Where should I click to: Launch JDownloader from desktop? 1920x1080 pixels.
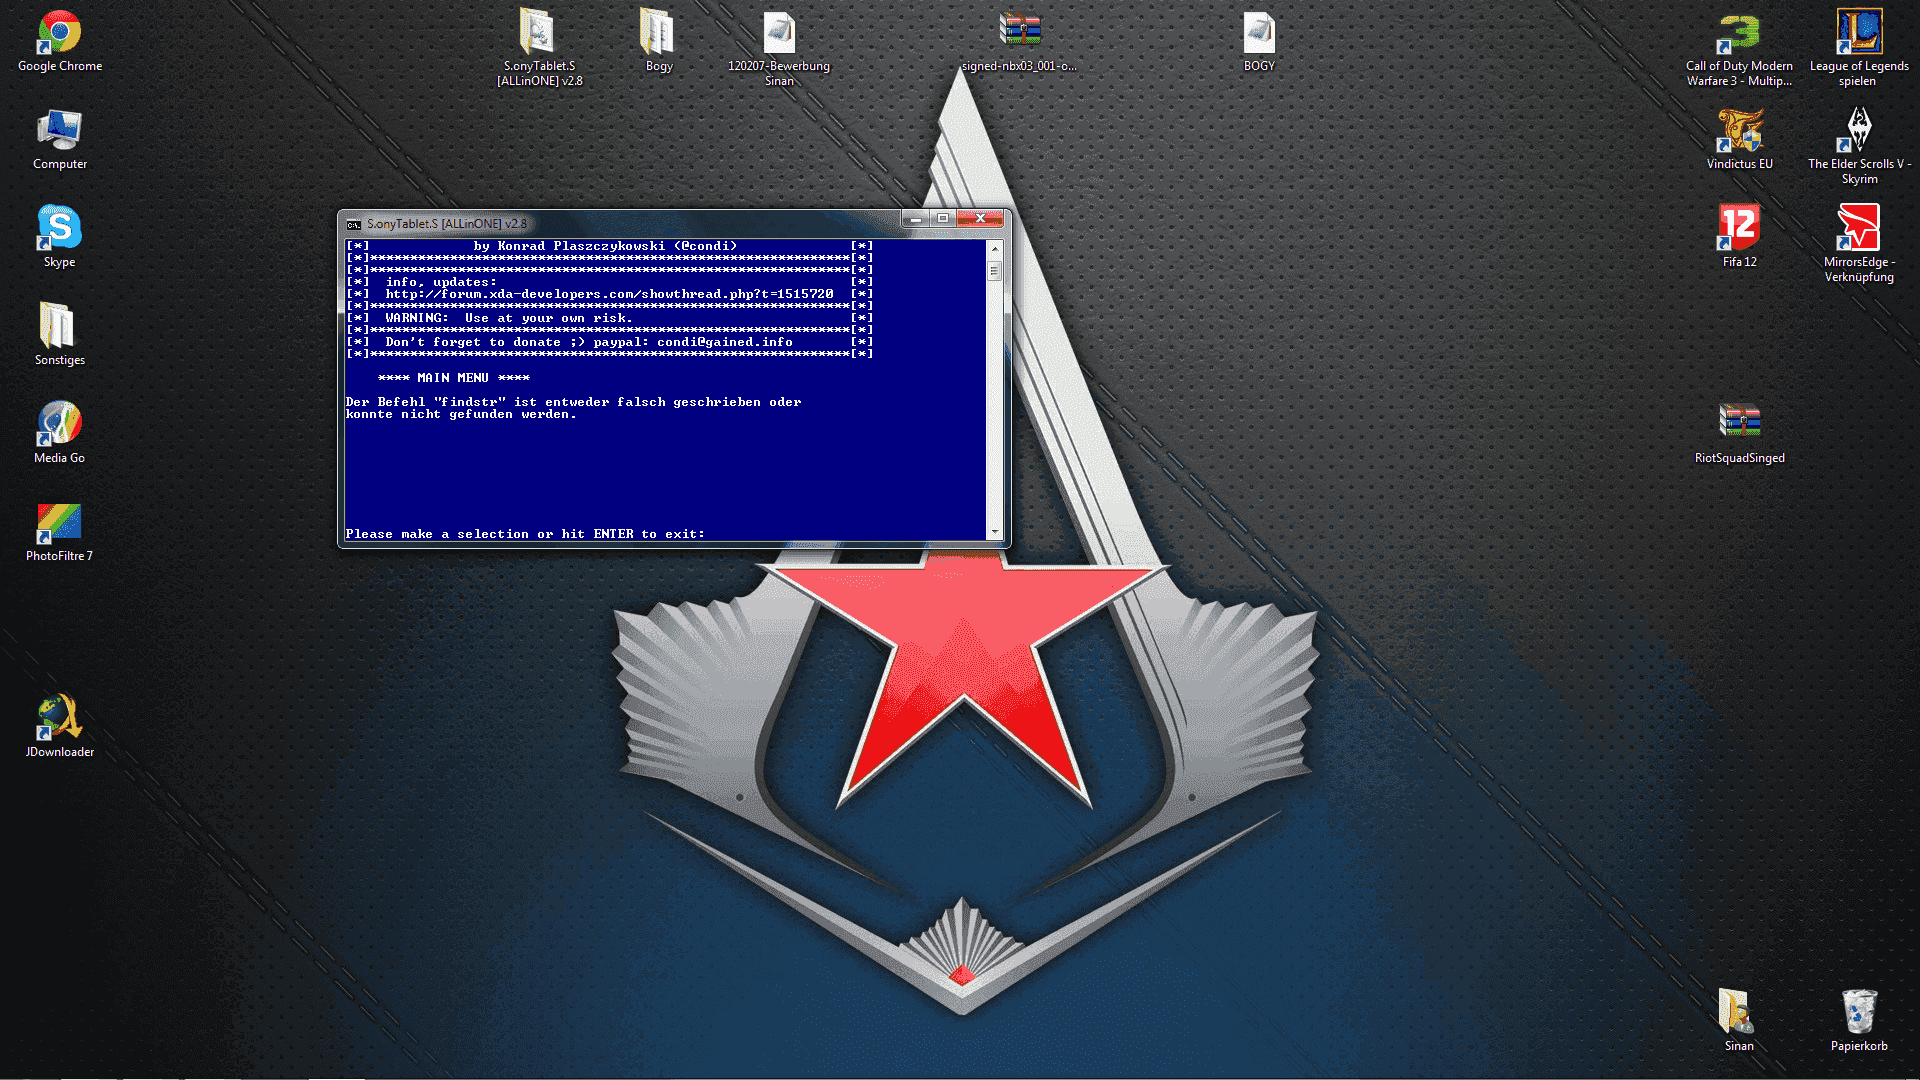click(60, 728)
